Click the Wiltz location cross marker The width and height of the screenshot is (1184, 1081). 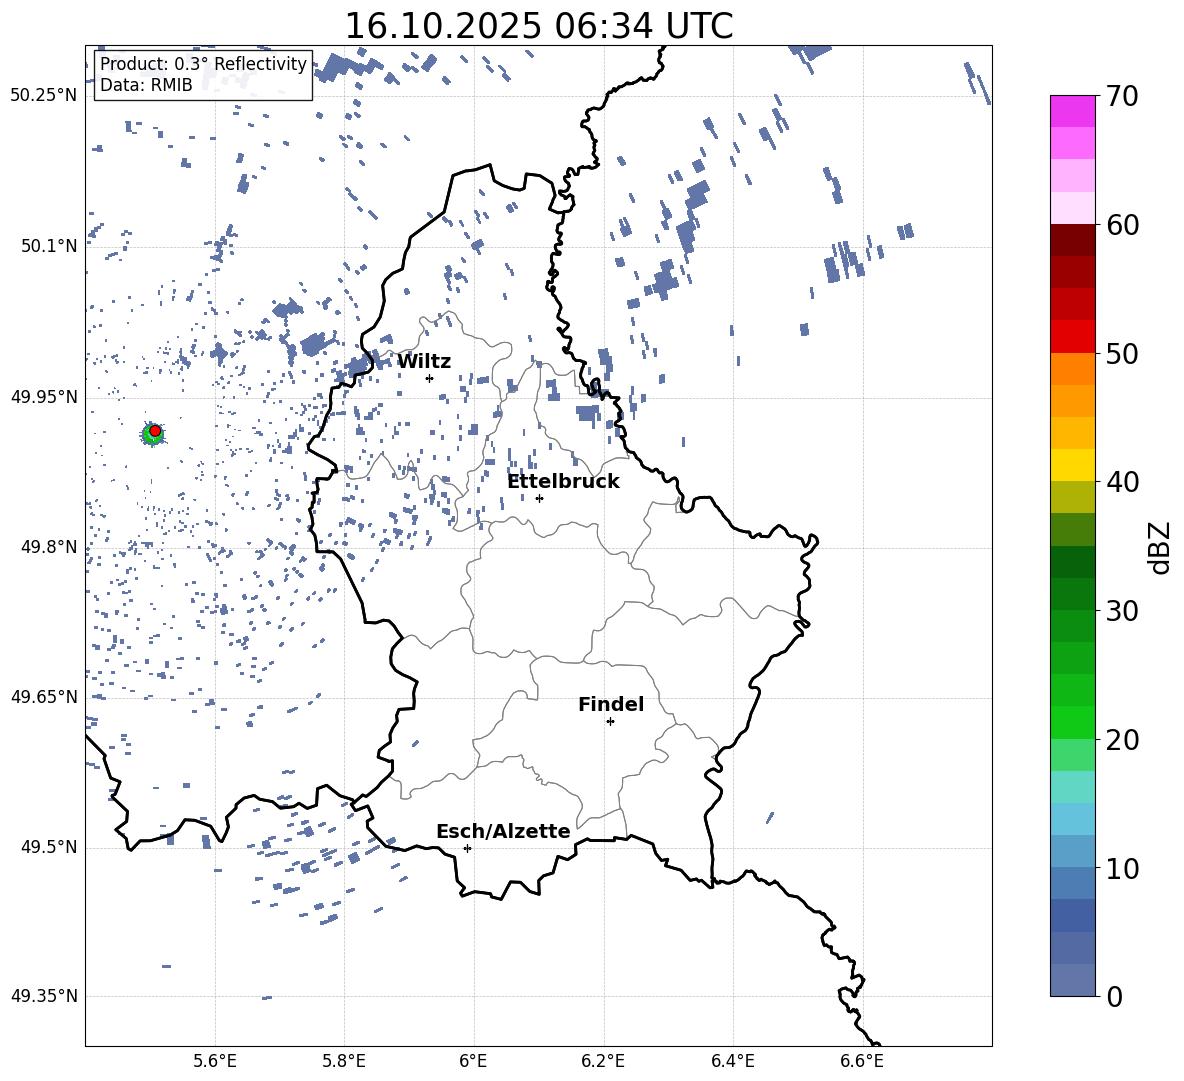pyautogui.click(x=430, y=378)
